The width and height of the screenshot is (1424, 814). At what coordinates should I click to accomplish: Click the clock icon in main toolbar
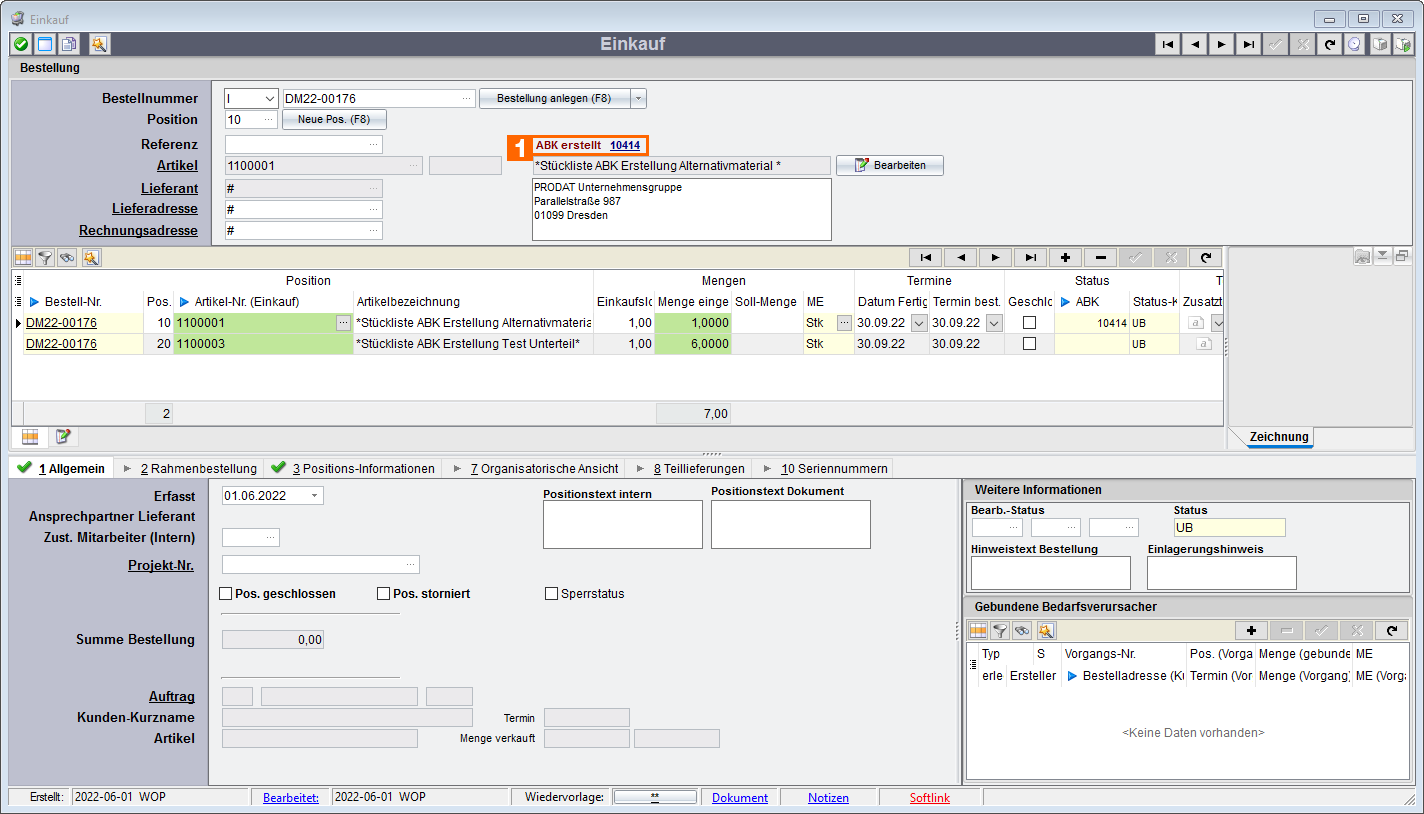(1354, 44)
